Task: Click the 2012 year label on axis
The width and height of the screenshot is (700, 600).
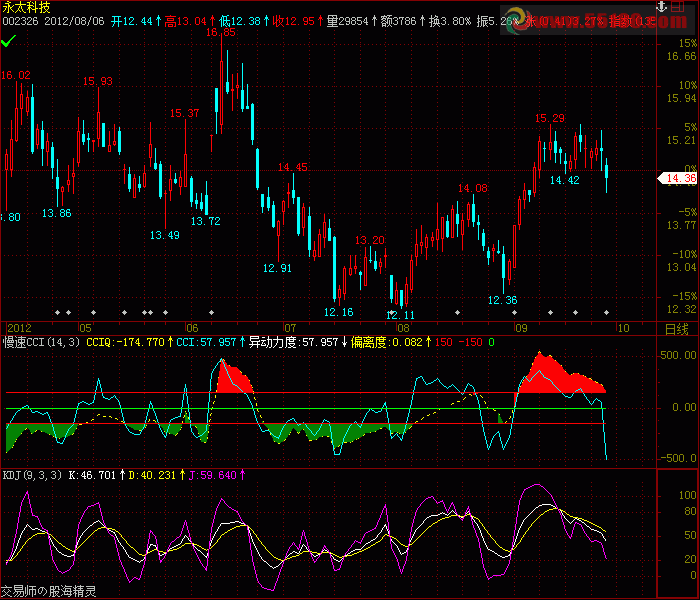Action: click(x=20, y=328)
